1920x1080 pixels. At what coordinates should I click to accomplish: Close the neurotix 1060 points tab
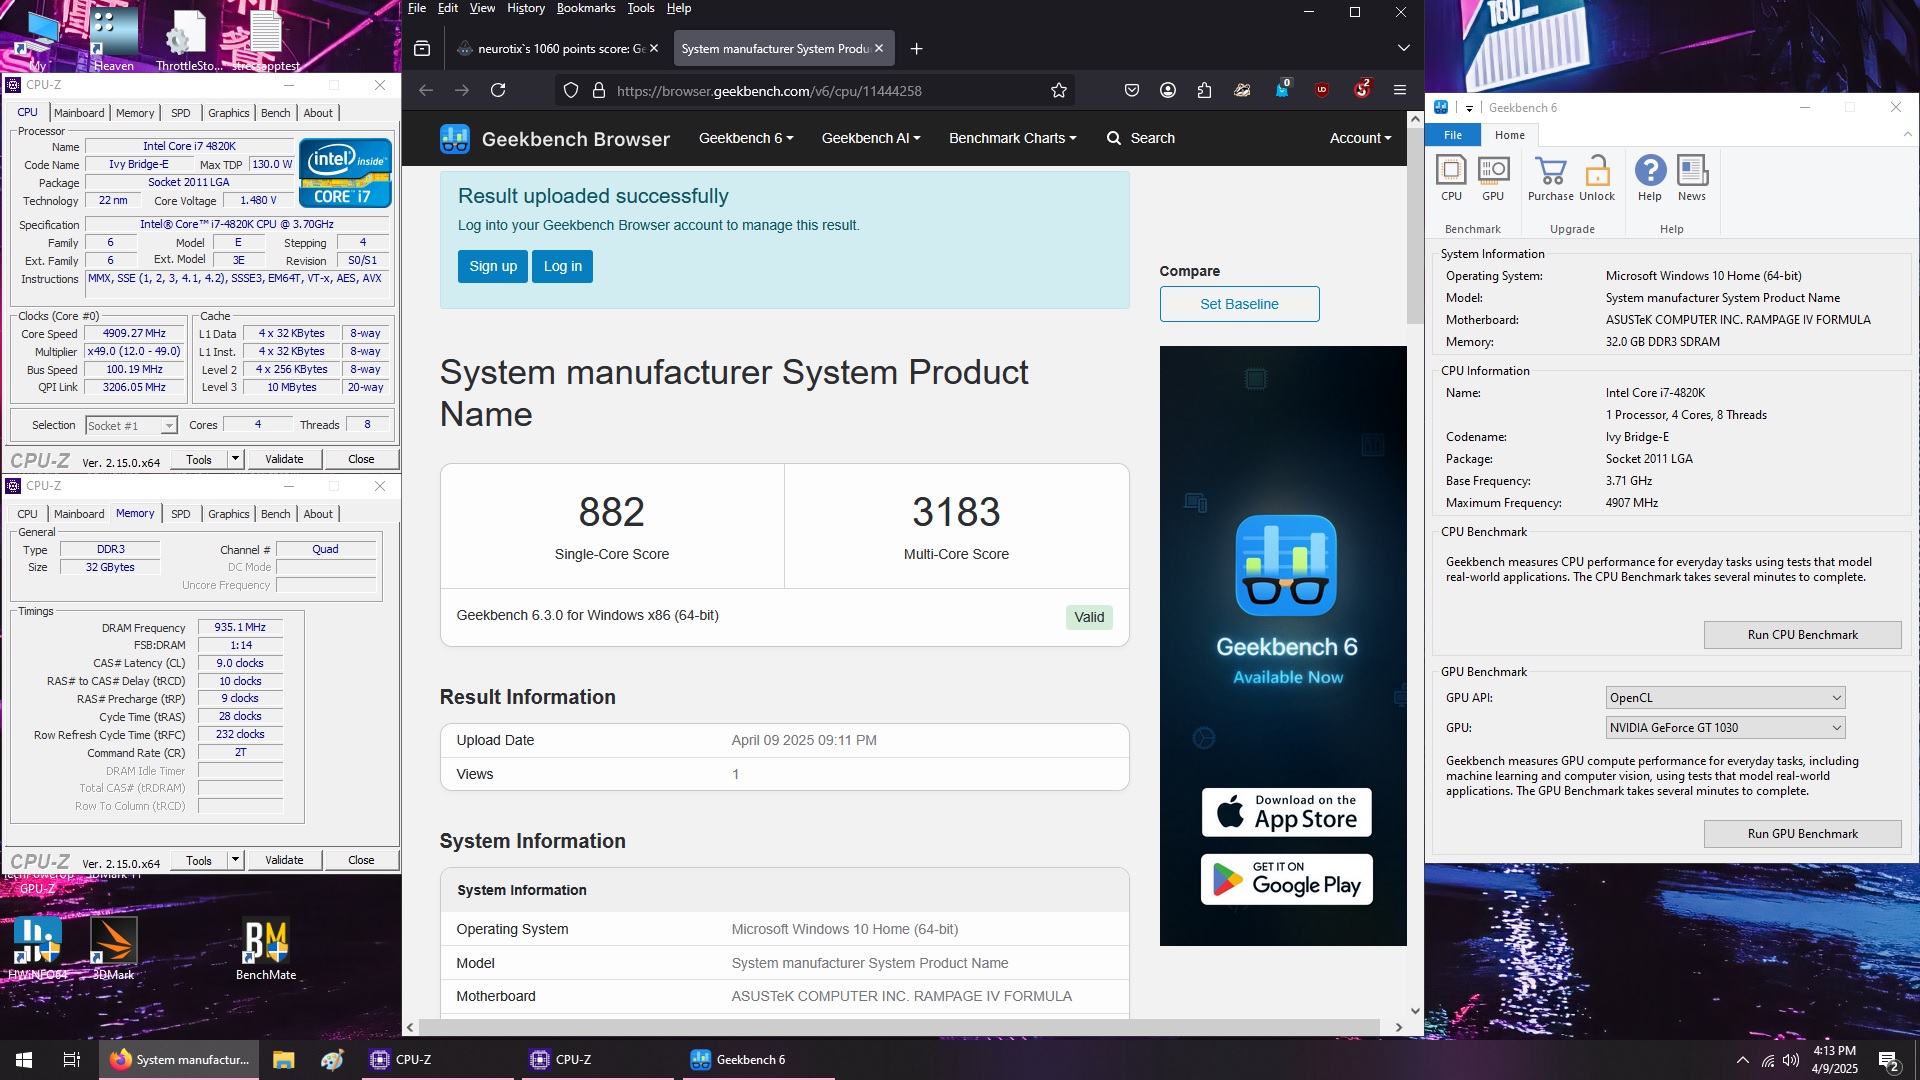(654, 48)
